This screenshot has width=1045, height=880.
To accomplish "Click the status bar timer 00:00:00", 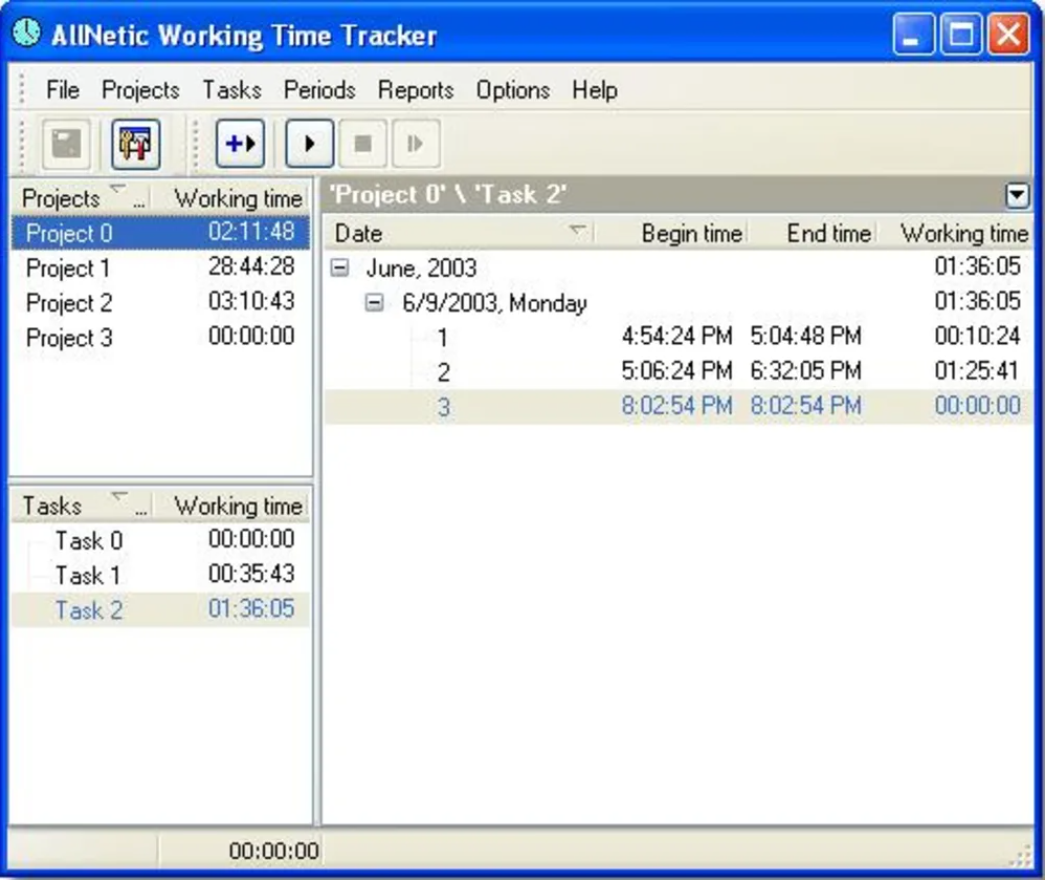I will pyautogui.click(x=273, y=851).
